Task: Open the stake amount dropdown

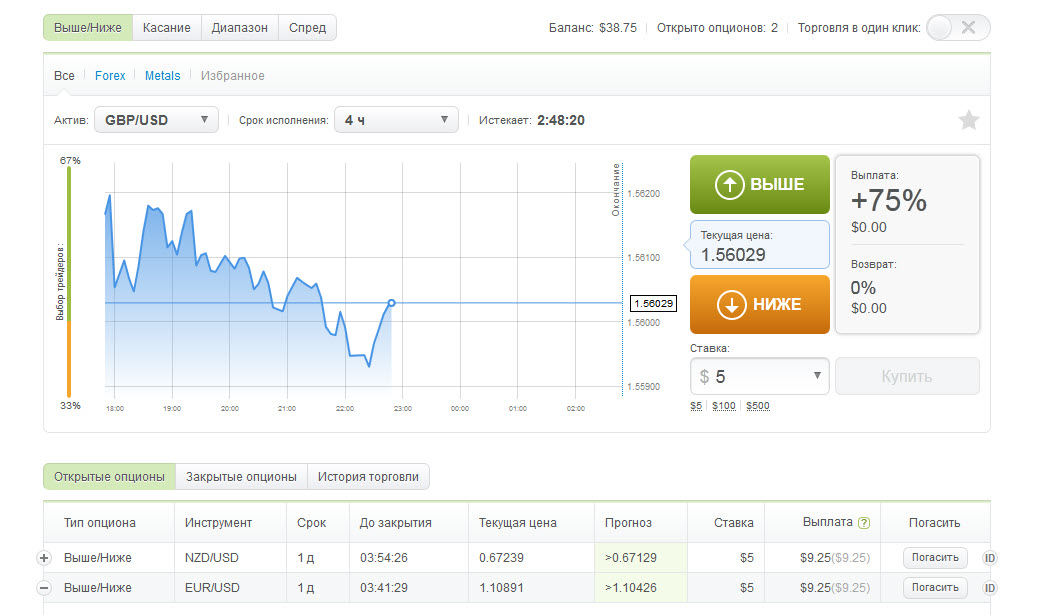Action: click(760, 377)
